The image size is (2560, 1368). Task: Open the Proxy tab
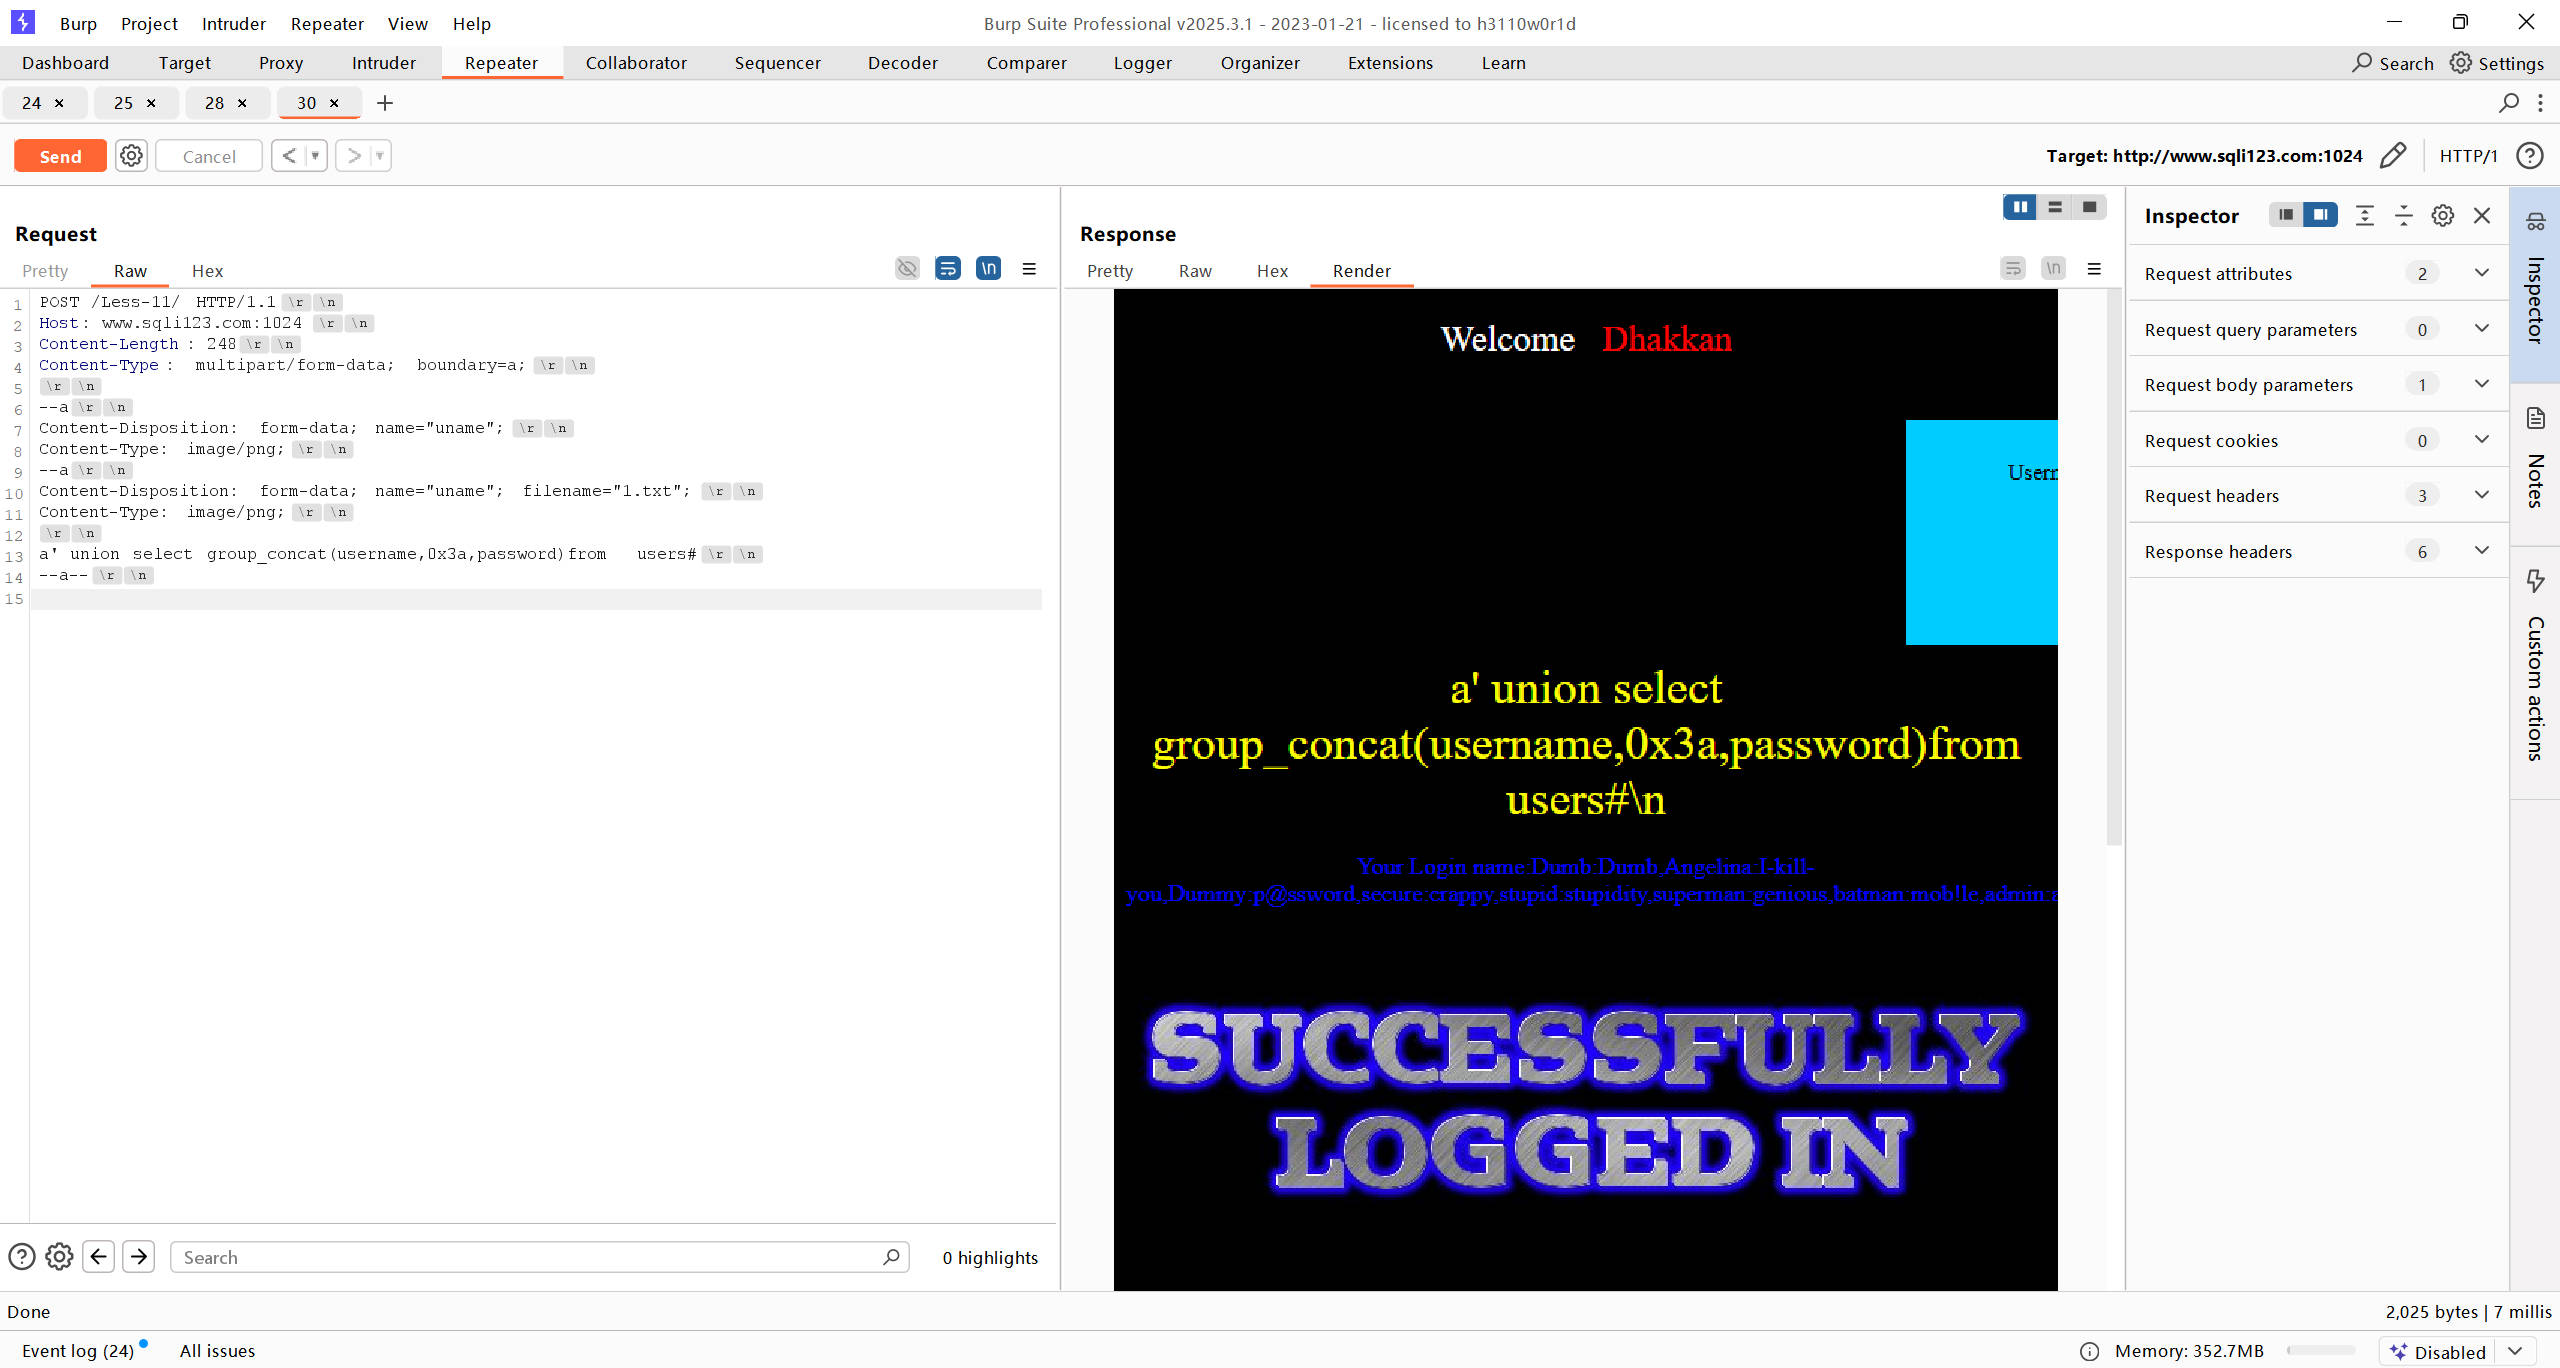(x=281, y=63)
